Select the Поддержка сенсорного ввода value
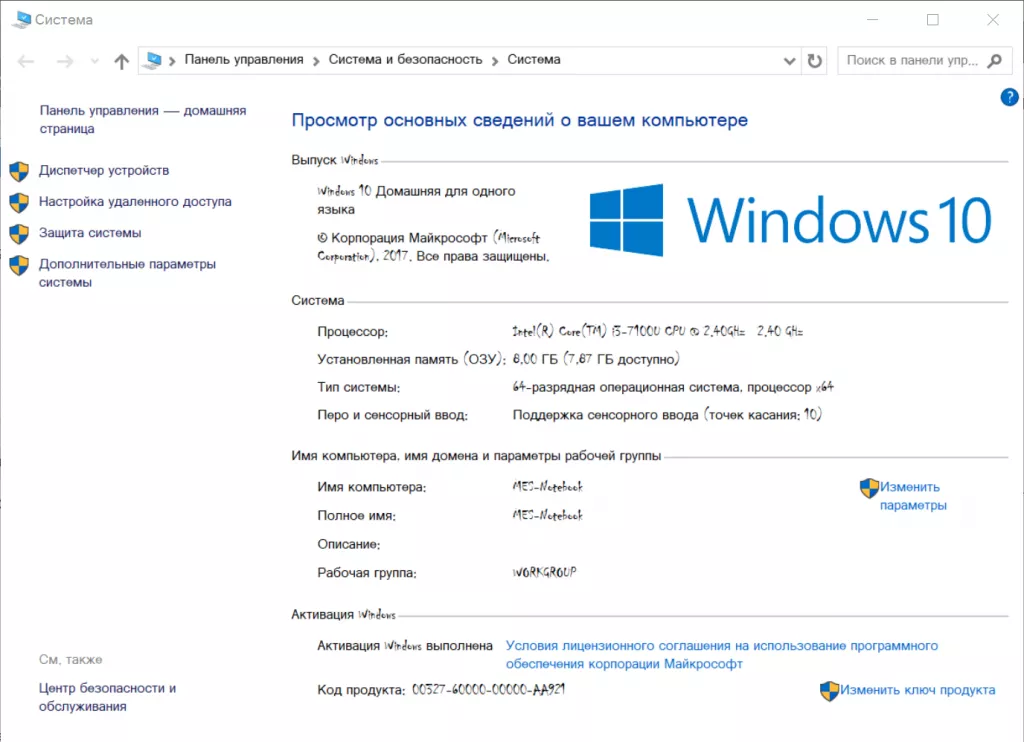 point(667,414)
